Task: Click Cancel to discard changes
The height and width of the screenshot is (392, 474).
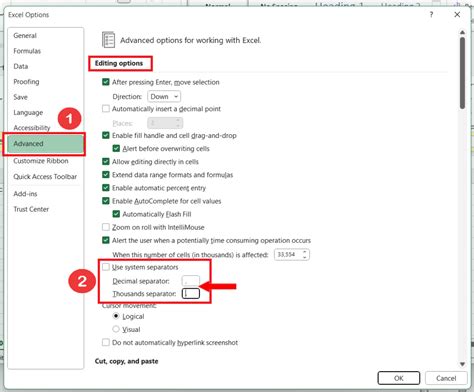Action: [x=446, y=378]
